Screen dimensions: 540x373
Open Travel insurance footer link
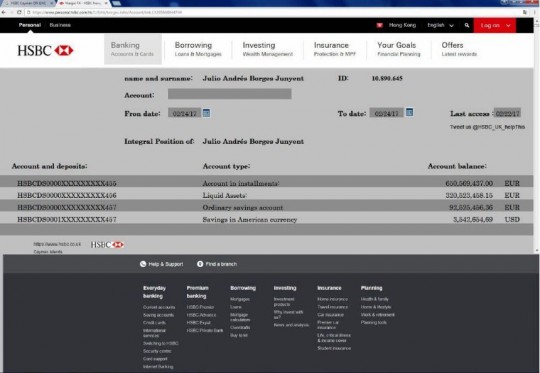tap(332, 307)
